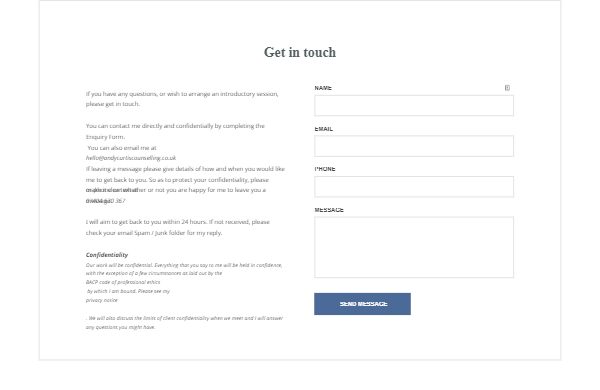
Task: Submit form with Send Message button
Action: pos(362,304)
